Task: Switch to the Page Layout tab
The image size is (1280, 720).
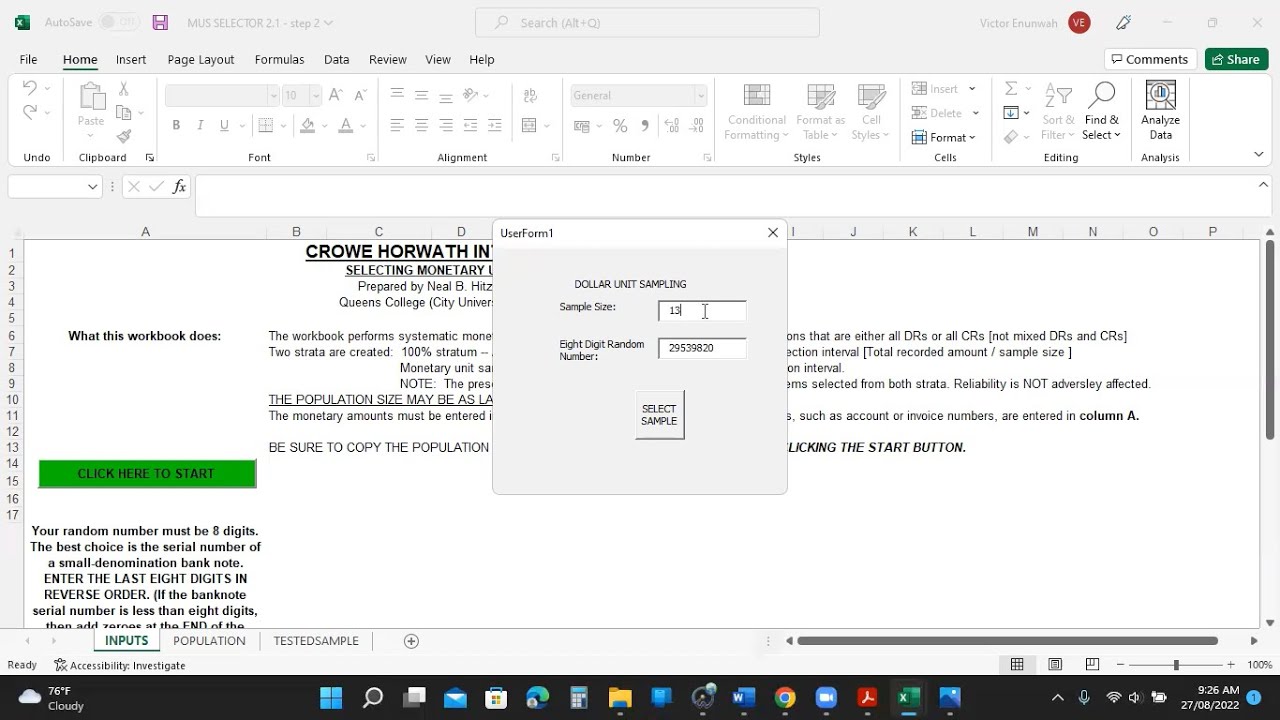Action: [x=201, y=59]
